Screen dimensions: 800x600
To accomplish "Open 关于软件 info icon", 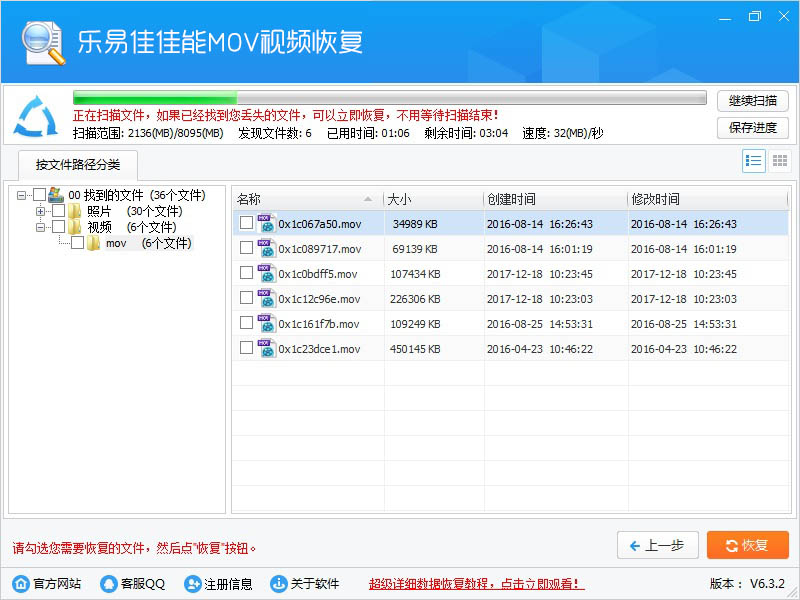I will coord(275,584).
